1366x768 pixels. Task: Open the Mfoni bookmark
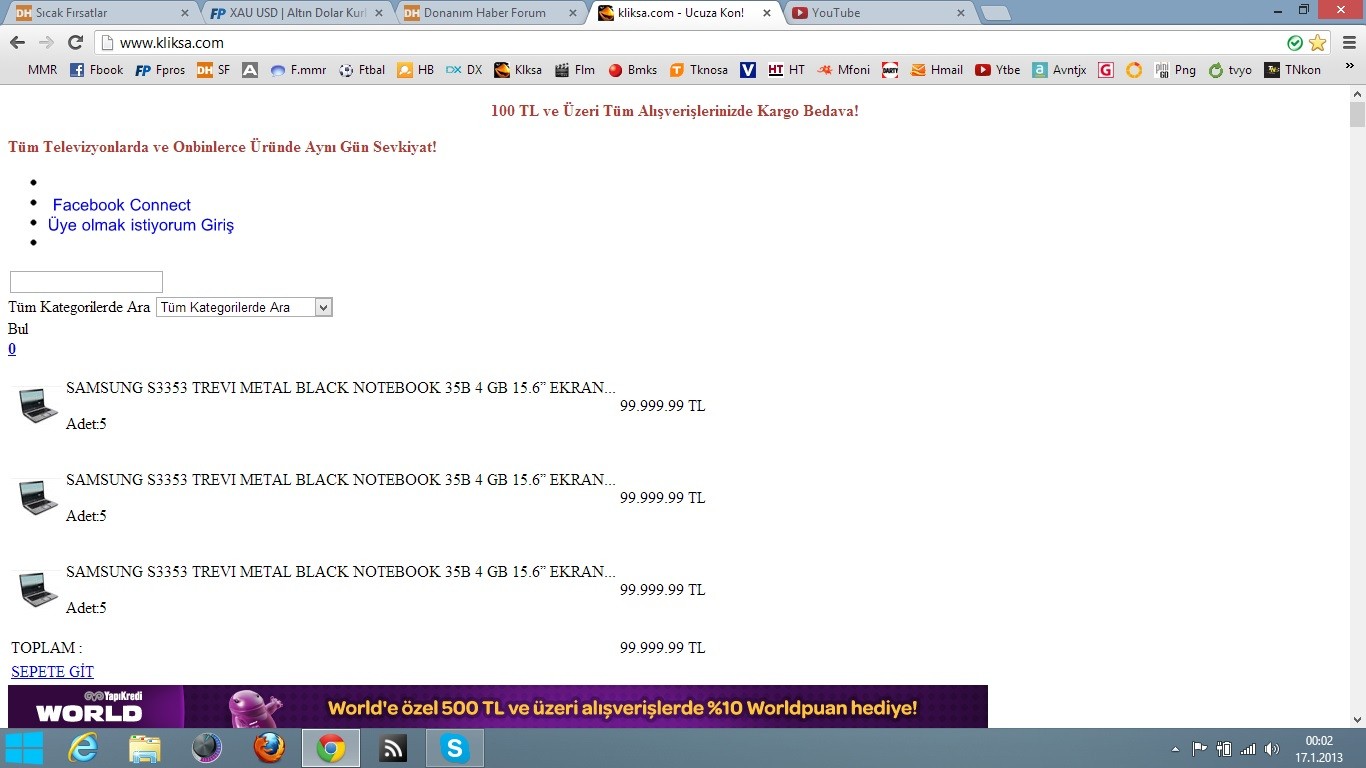843,70
